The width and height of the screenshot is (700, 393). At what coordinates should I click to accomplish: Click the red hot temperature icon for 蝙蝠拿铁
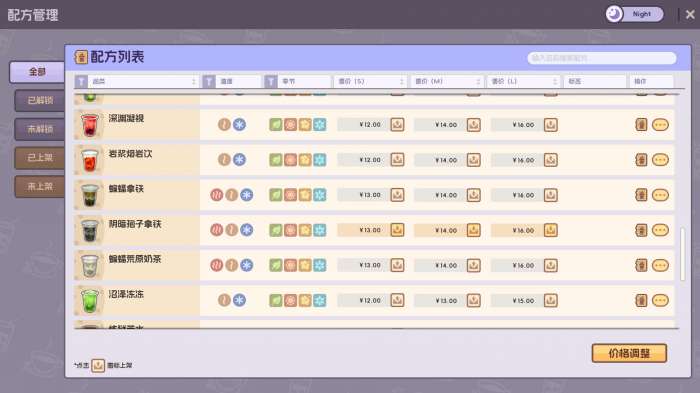coord(217,195)
